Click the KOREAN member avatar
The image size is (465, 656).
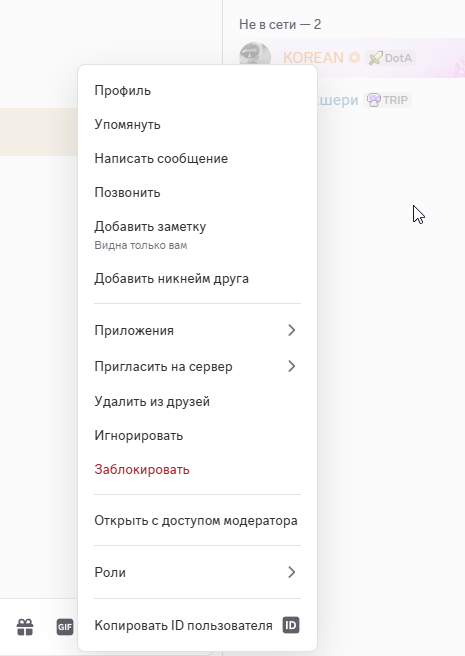tap(254, 54)
